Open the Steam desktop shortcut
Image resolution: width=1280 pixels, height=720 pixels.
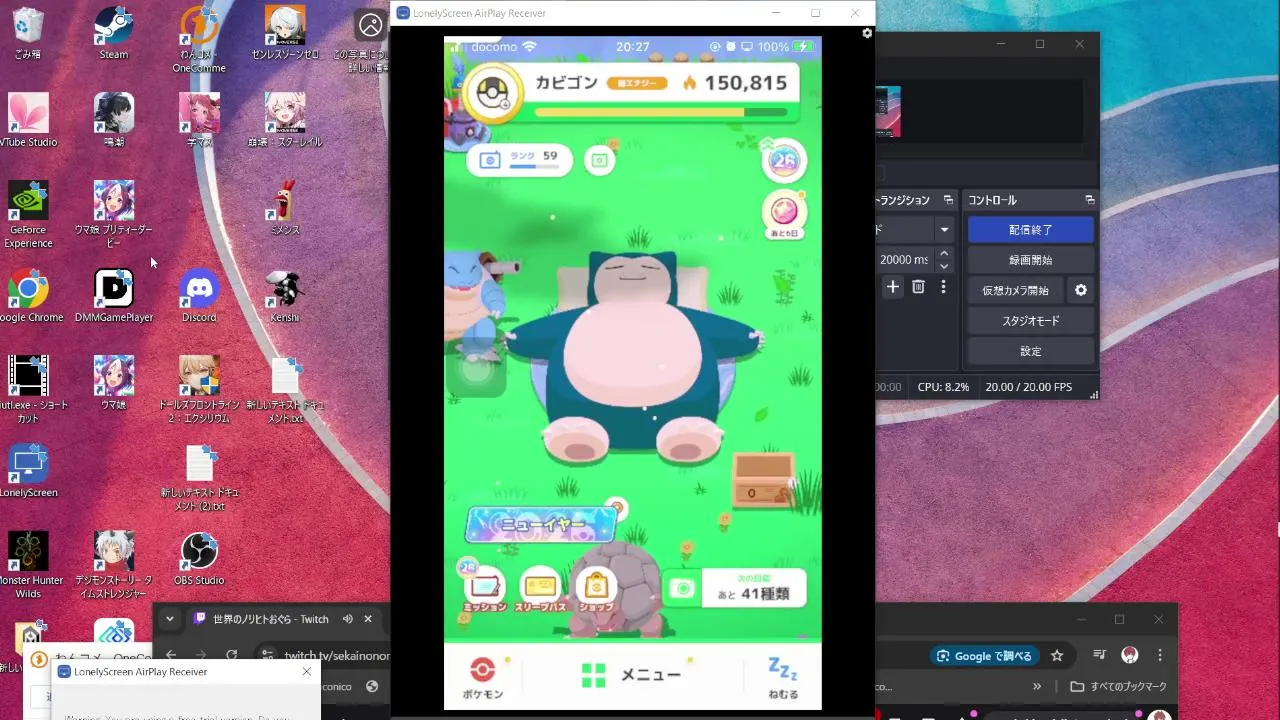(x=114, y=33)
